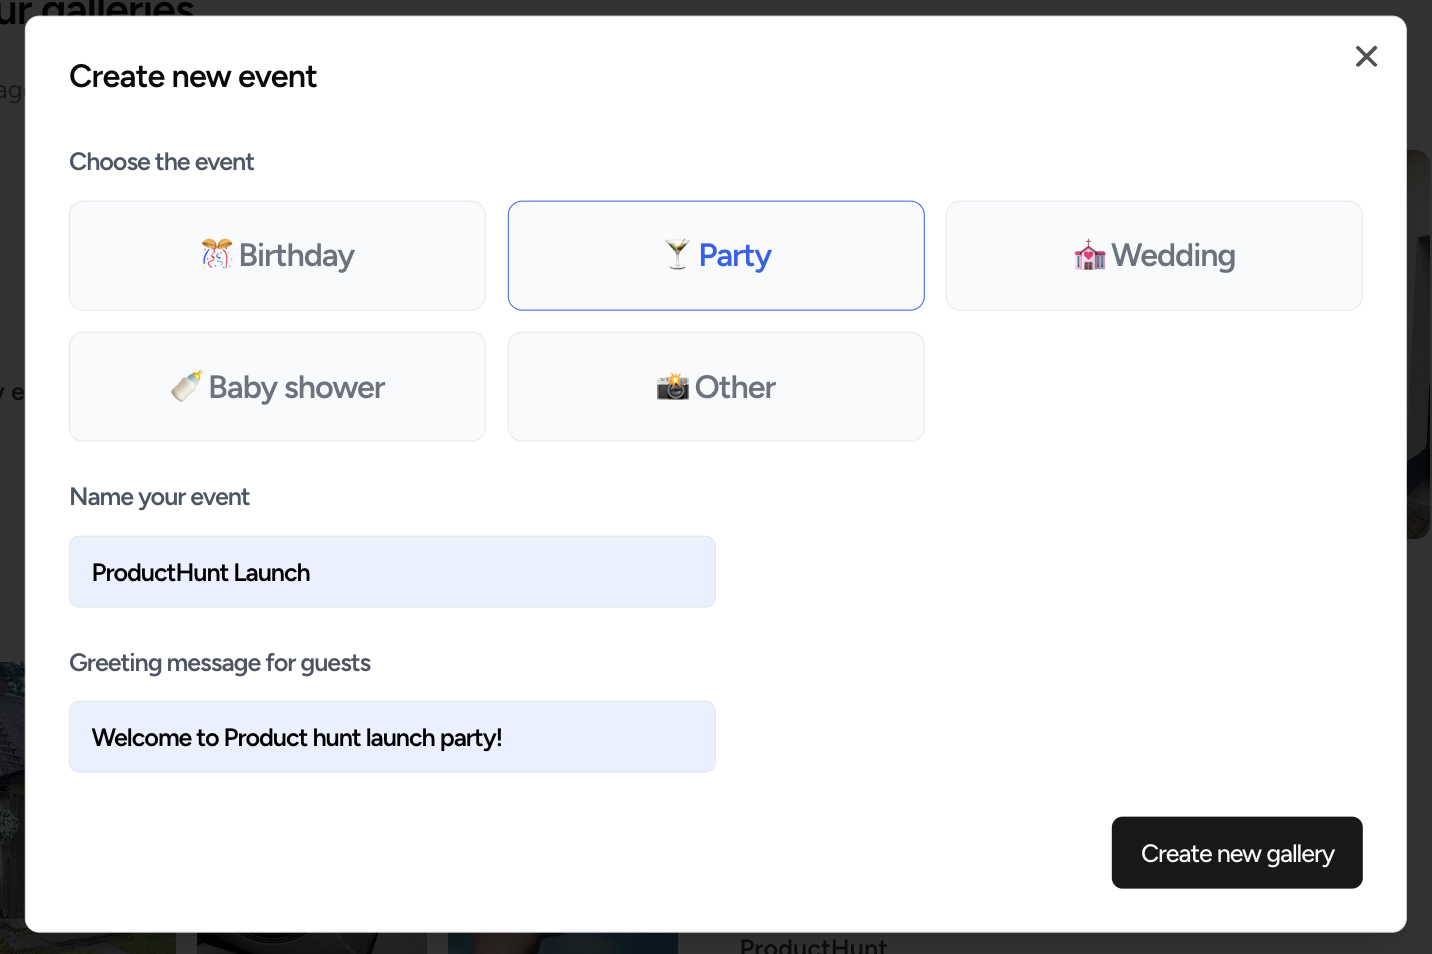Choose Baby shower event type
The height and width of the screenshot is (954, 1432).
click(277, 386)
